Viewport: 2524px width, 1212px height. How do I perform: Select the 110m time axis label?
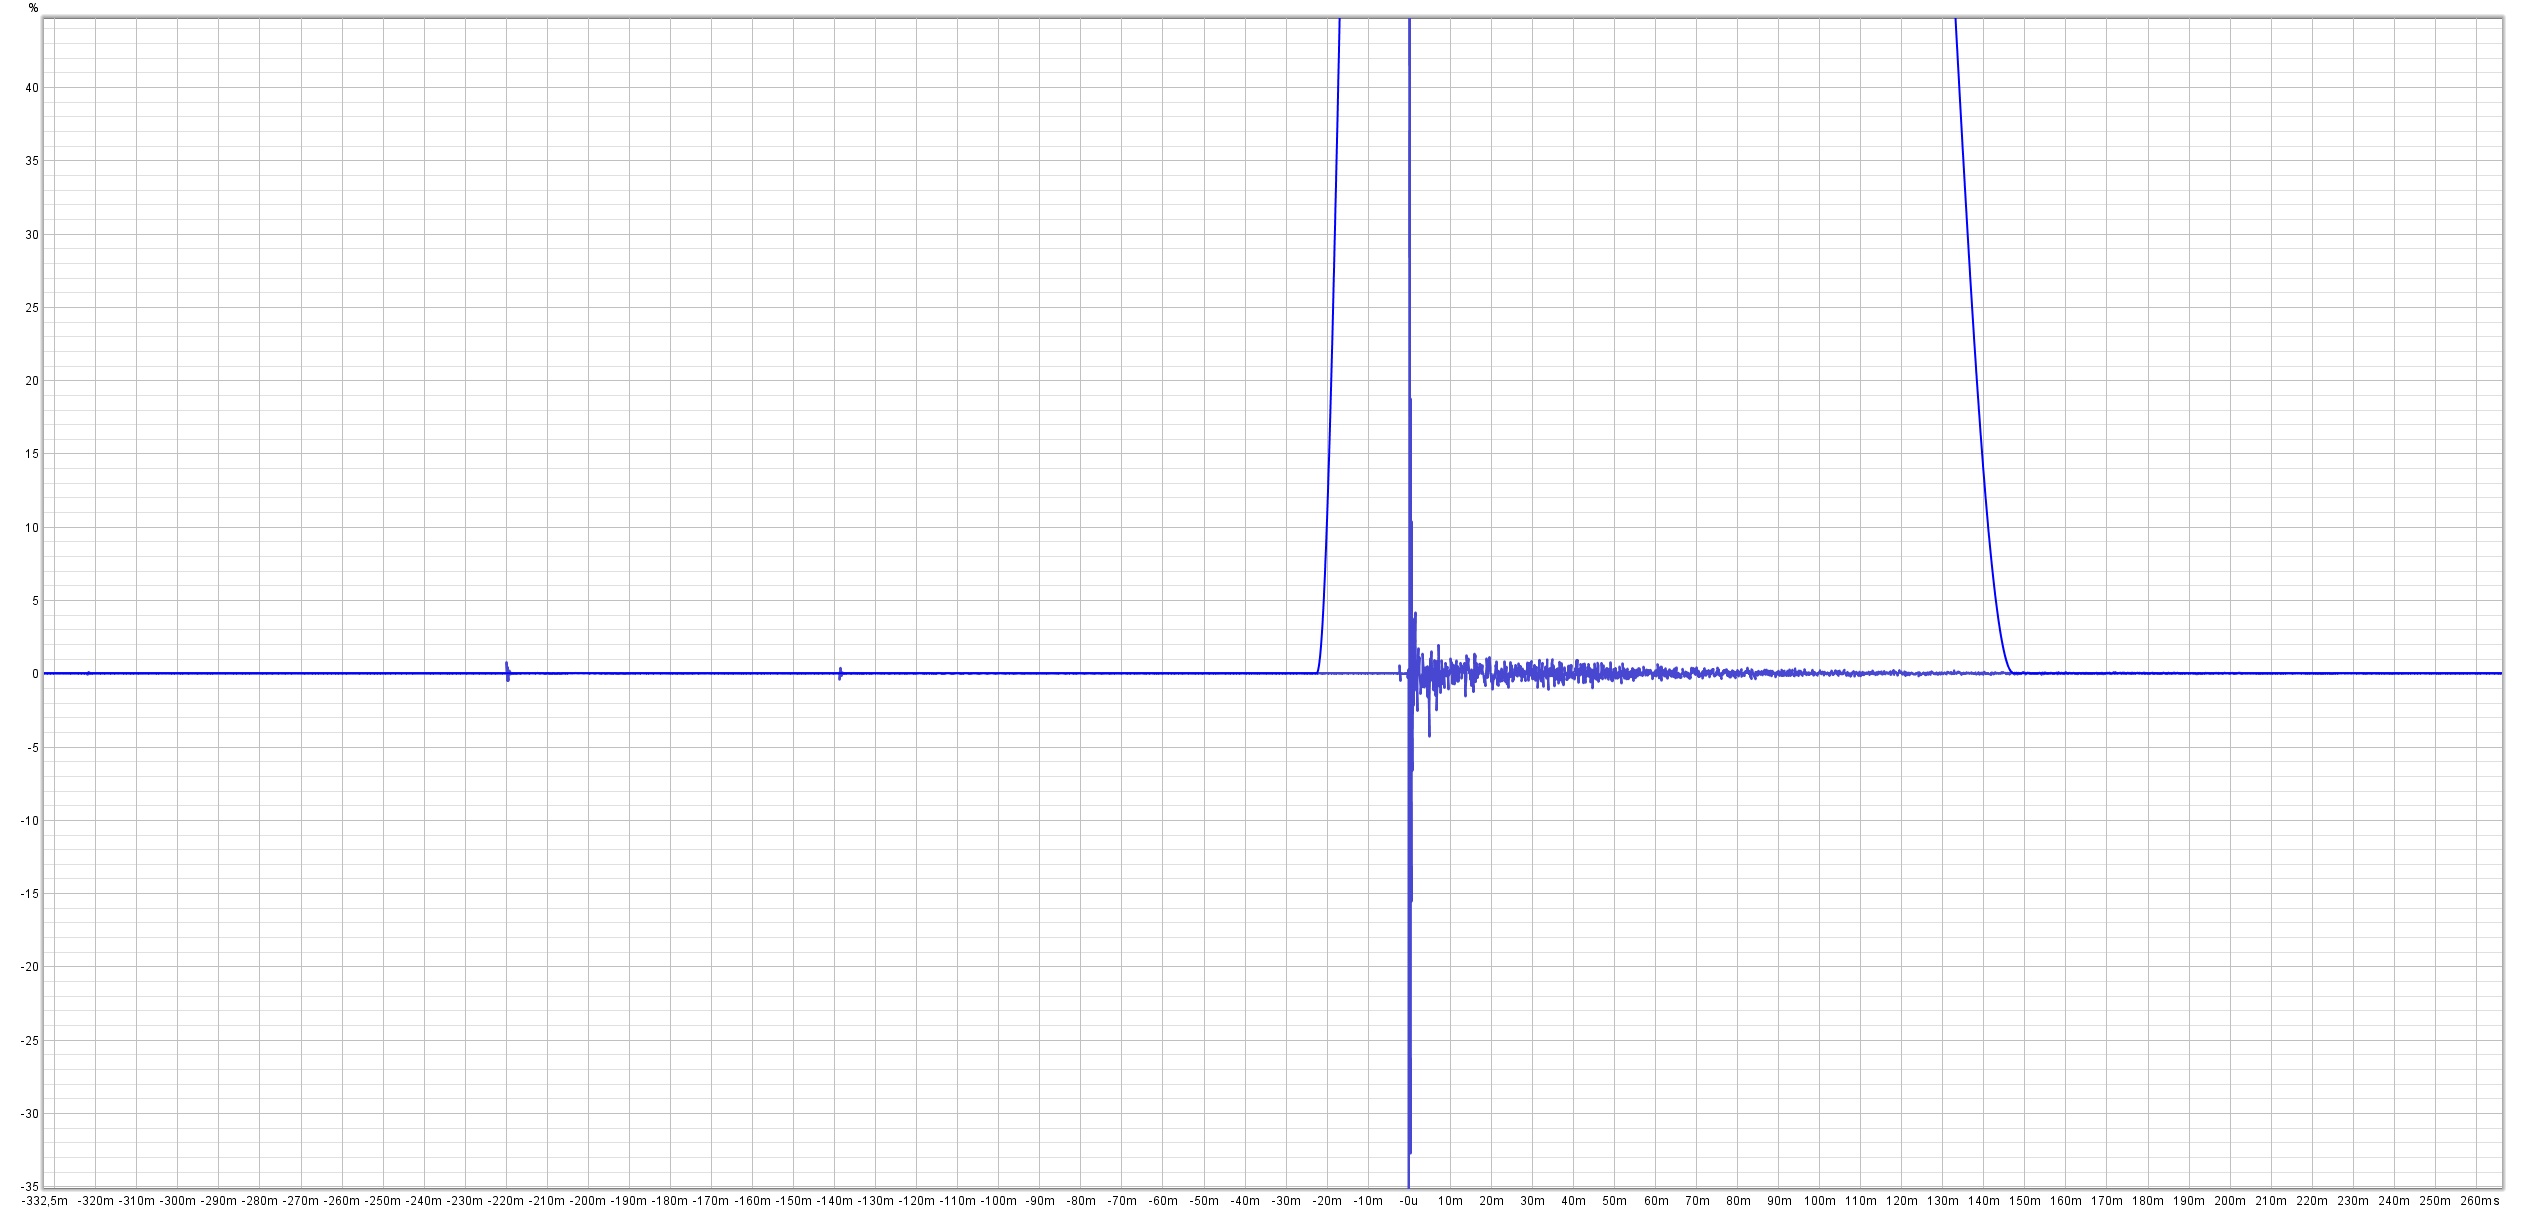[x=1861, y=1201]
